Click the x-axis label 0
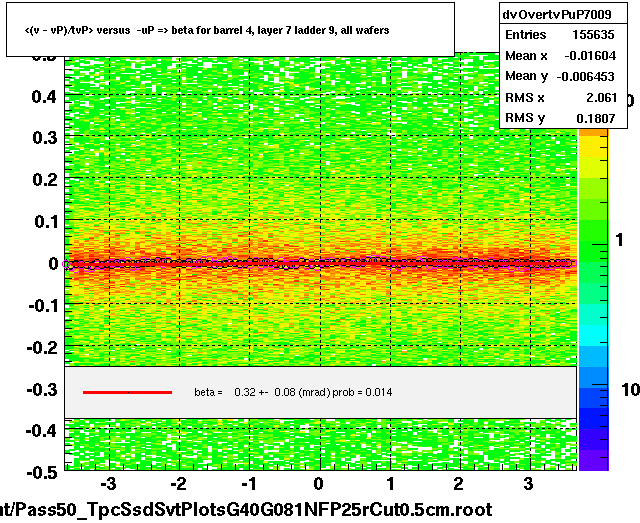Screen dimensions: 640x523 [319, 484]
